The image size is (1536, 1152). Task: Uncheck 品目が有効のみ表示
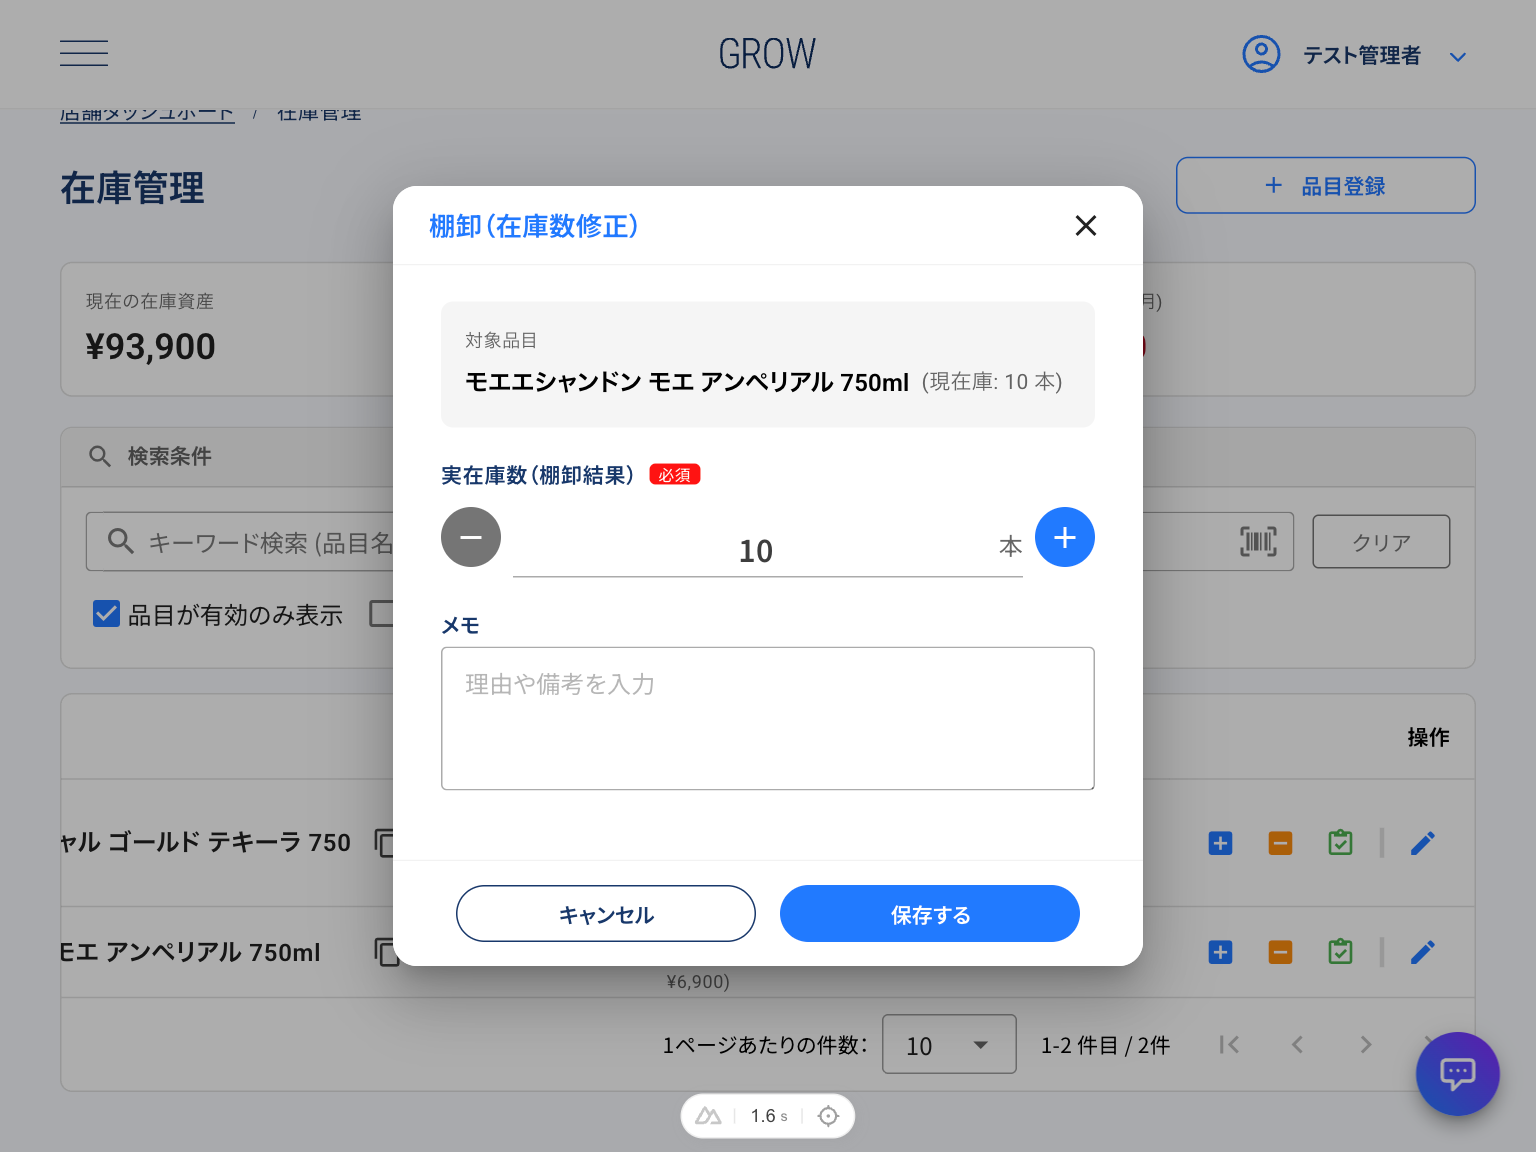(106, 613)
